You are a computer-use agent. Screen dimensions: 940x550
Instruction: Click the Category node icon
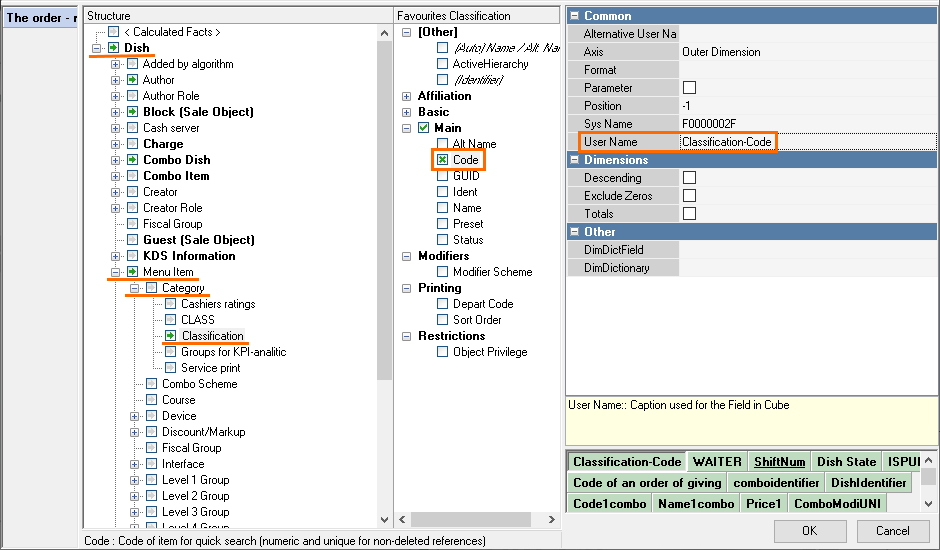click(152, 288)
